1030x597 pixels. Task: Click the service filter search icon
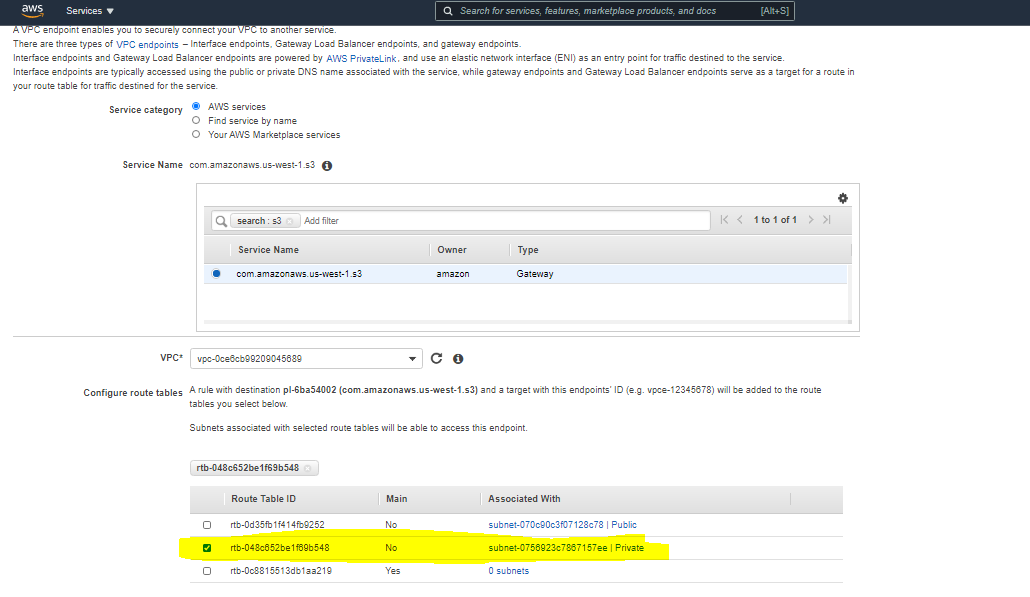pyautogui.click(x=221, y=221)
